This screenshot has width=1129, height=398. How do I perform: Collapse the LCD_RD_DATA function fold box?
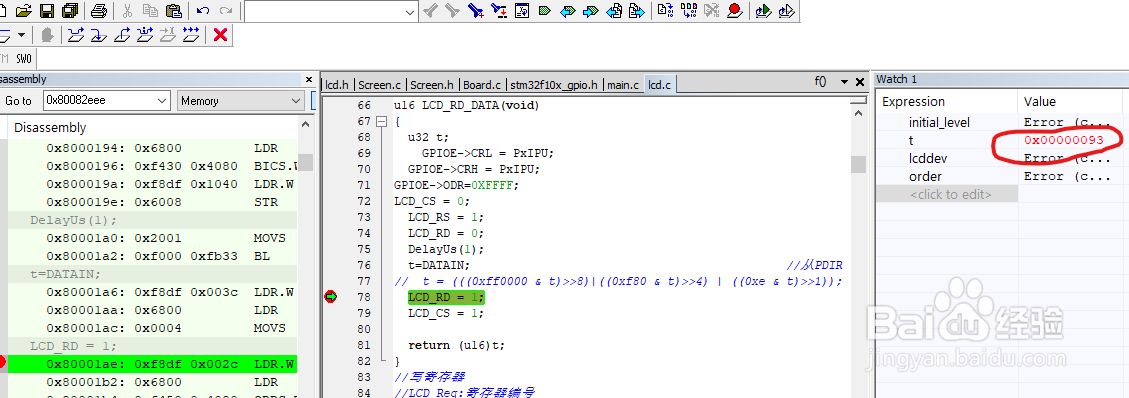point(382,122)
